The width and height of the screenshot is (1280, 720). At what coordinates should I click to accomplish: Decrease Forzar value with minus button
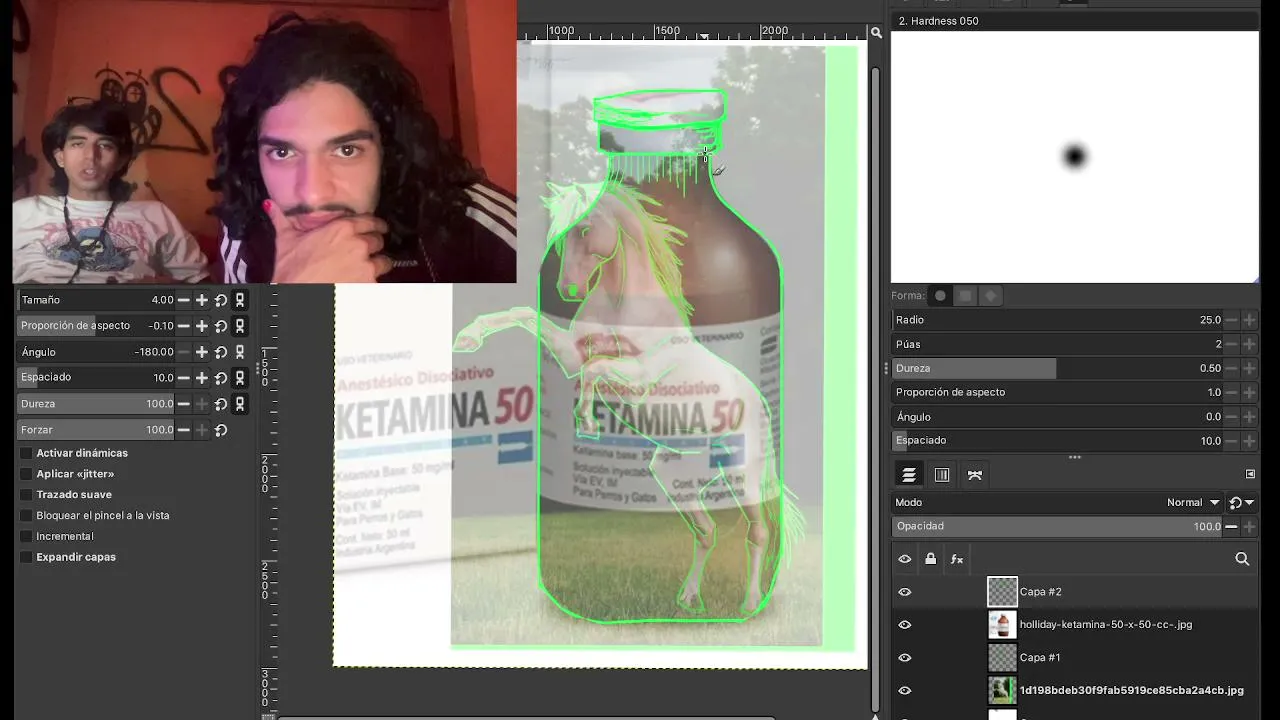tap(183, 430)
